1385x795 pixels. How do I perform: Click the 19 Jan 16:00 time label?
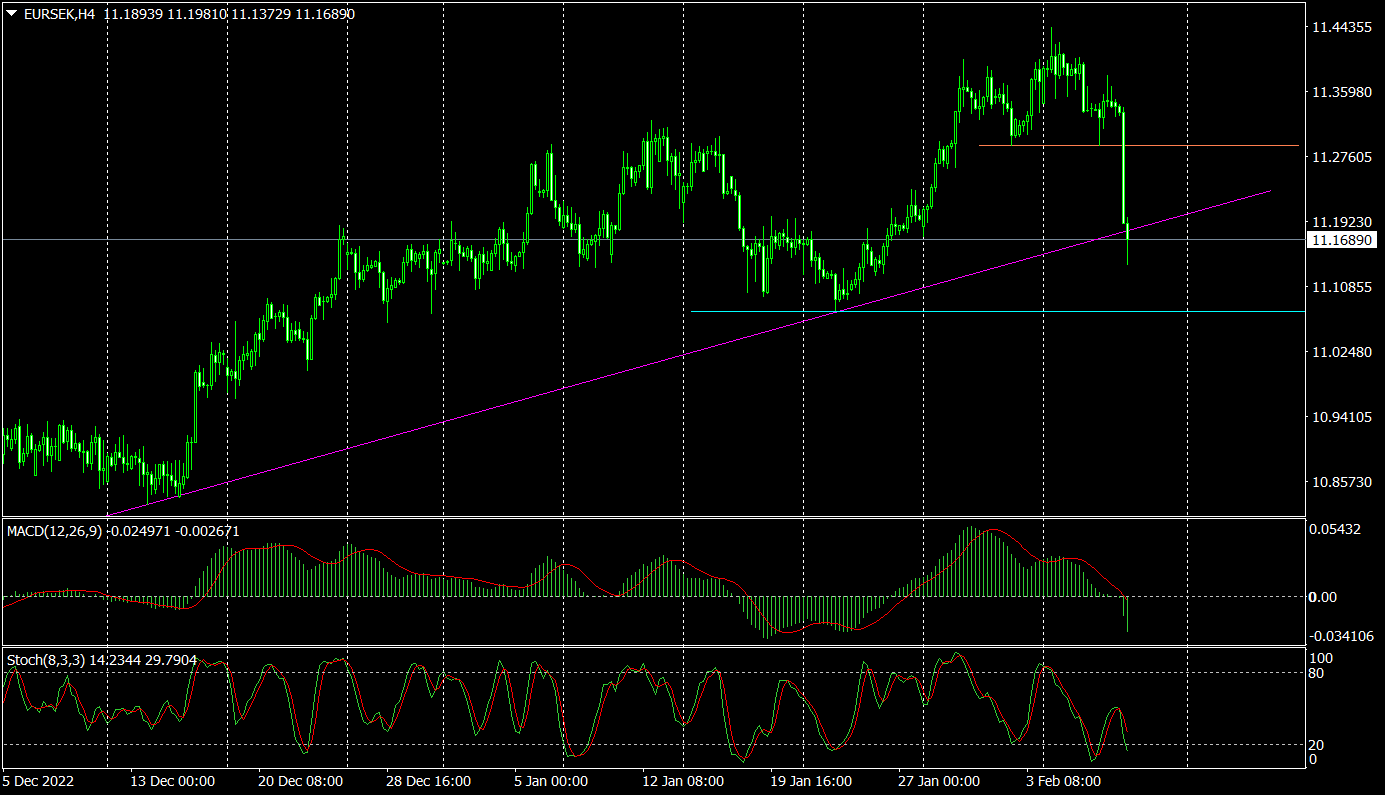[810, 781]
